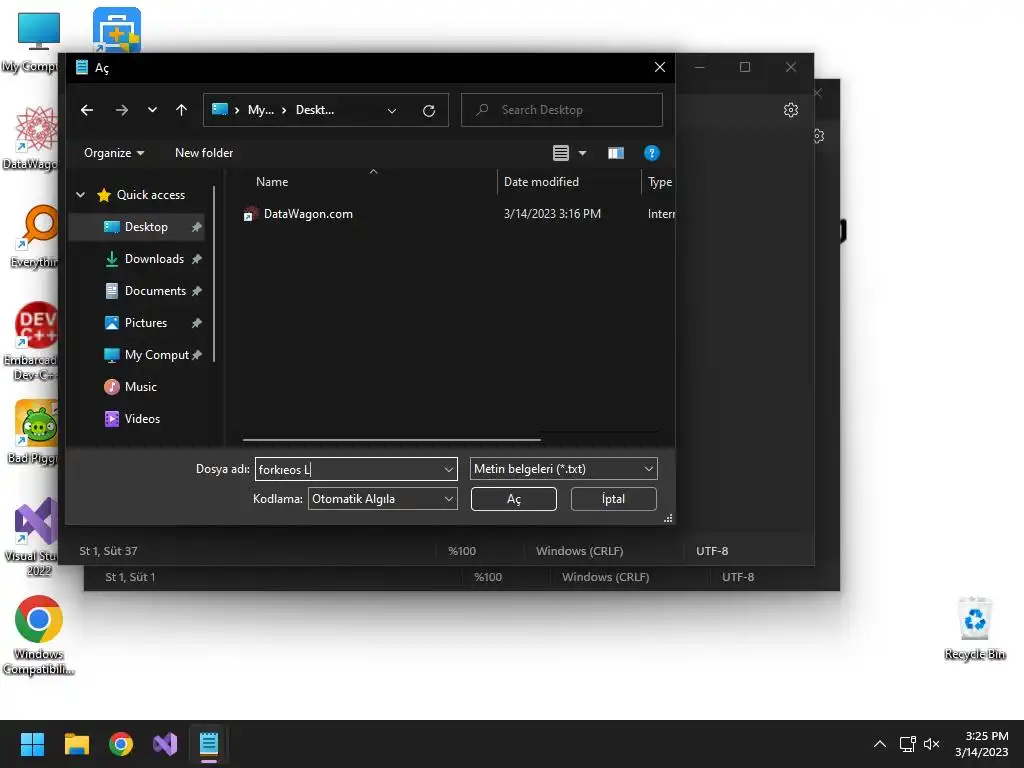Viewport: 1024px width, 768px height.
Task: Switch to Notepad in taskbar
Action: click(209, 744)
